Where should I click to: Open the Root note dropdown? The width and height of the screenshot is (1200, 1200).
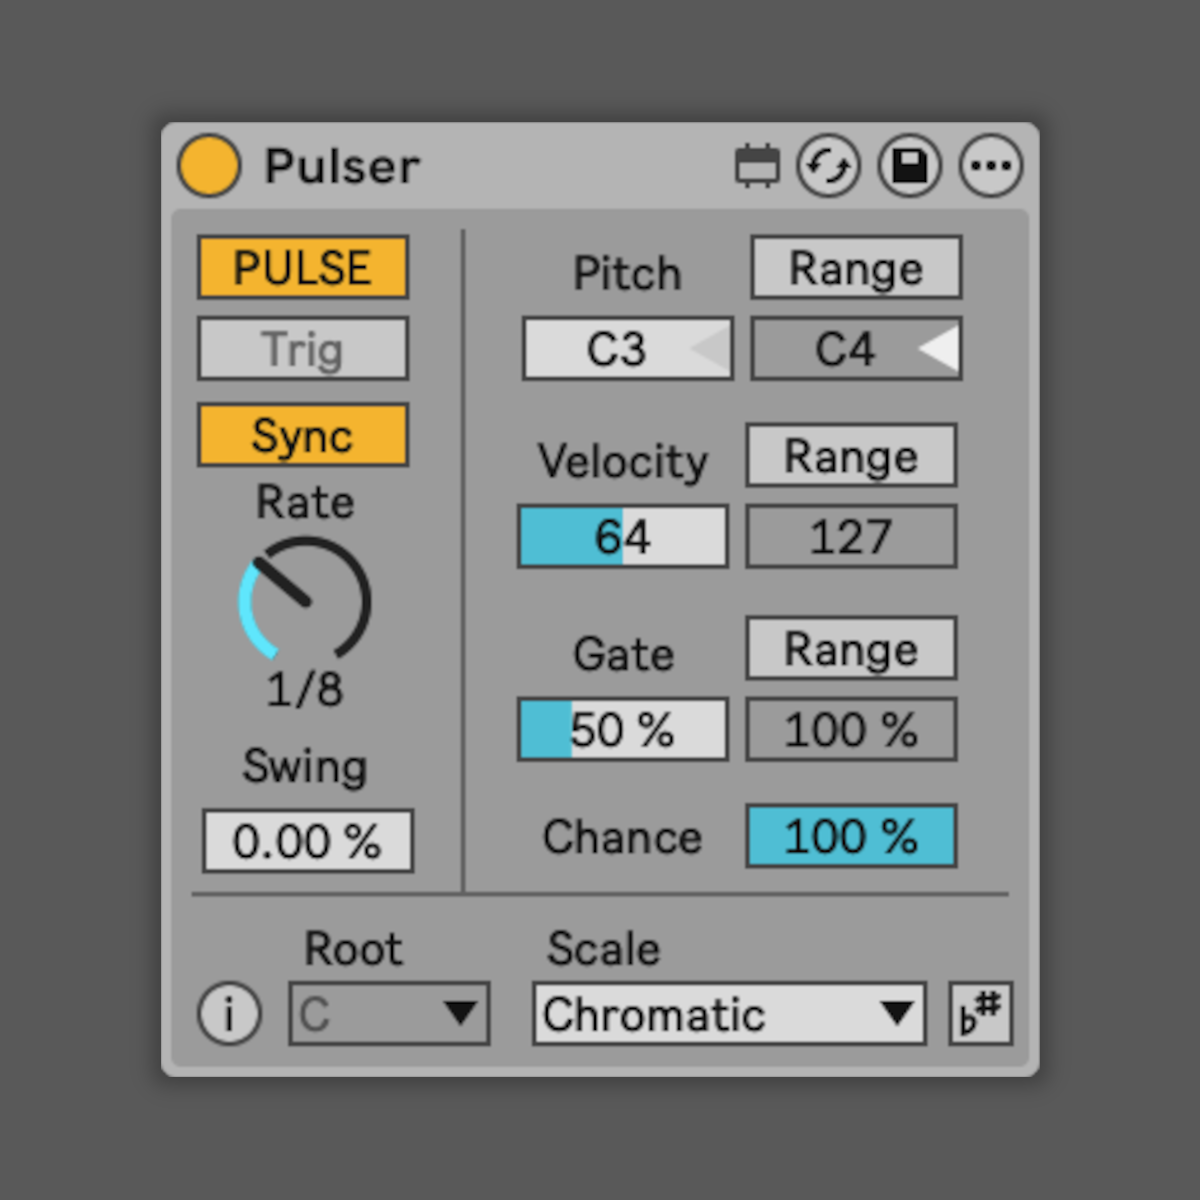tap(389, 1014)
